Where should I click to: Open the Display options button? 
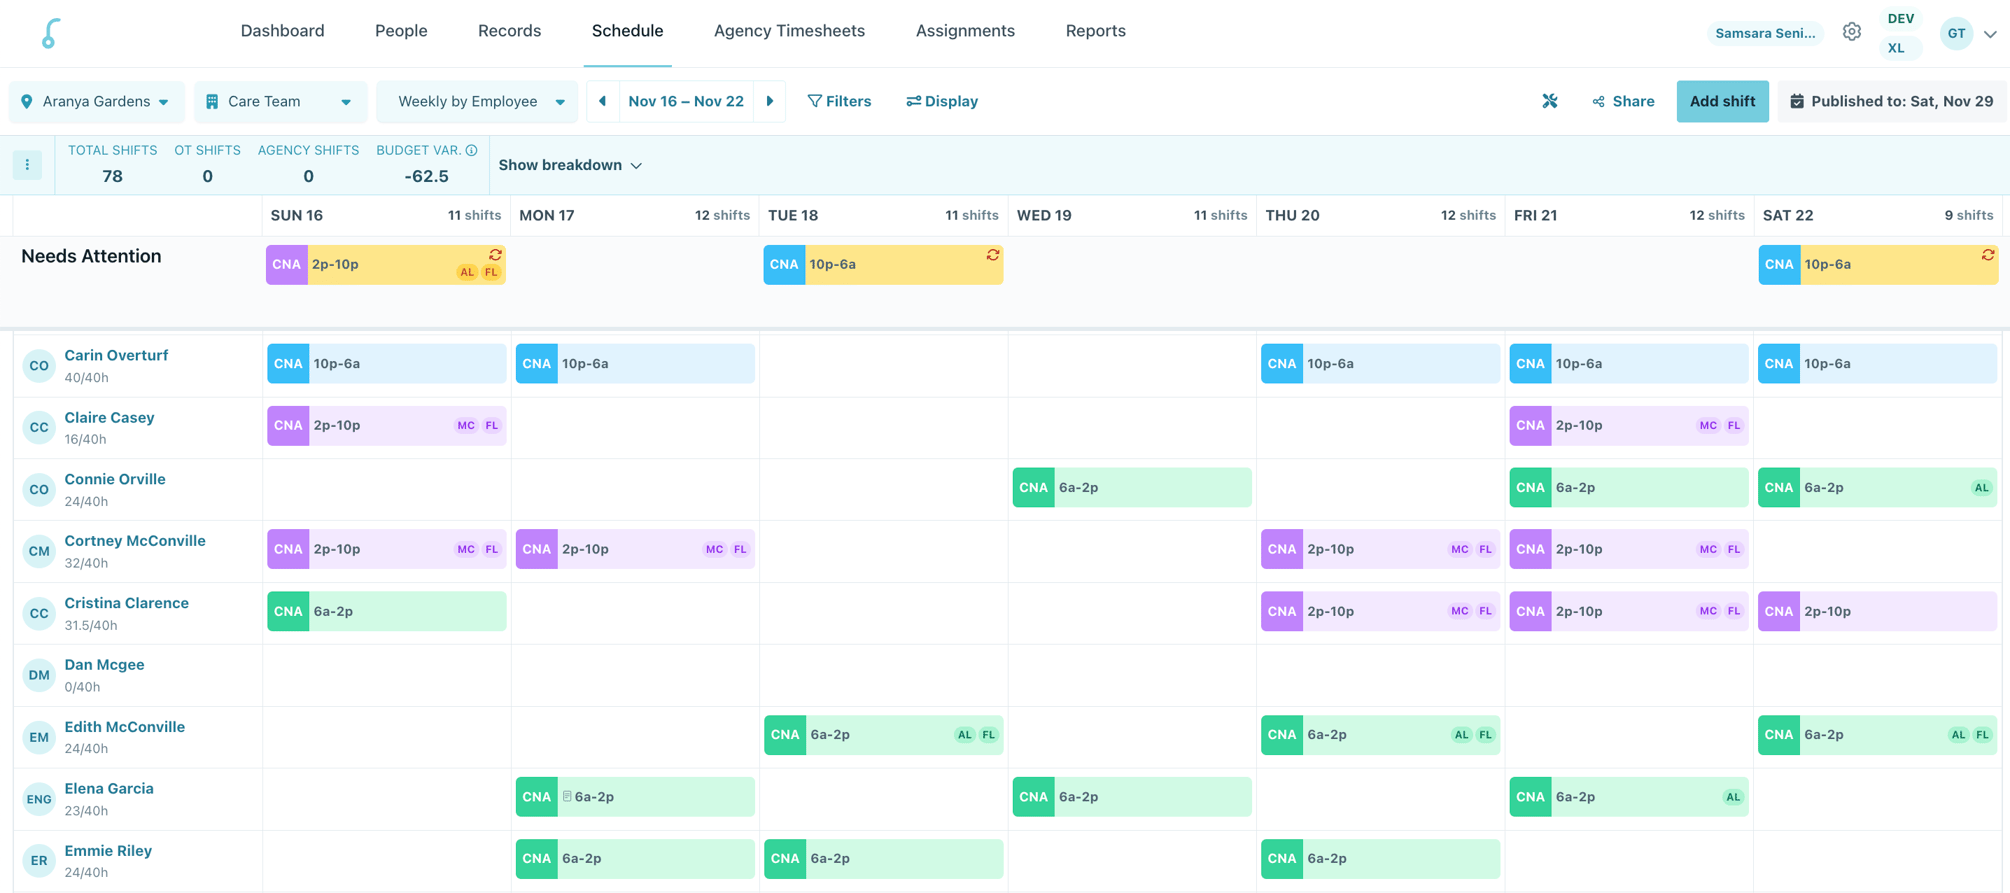pos(942,101)
